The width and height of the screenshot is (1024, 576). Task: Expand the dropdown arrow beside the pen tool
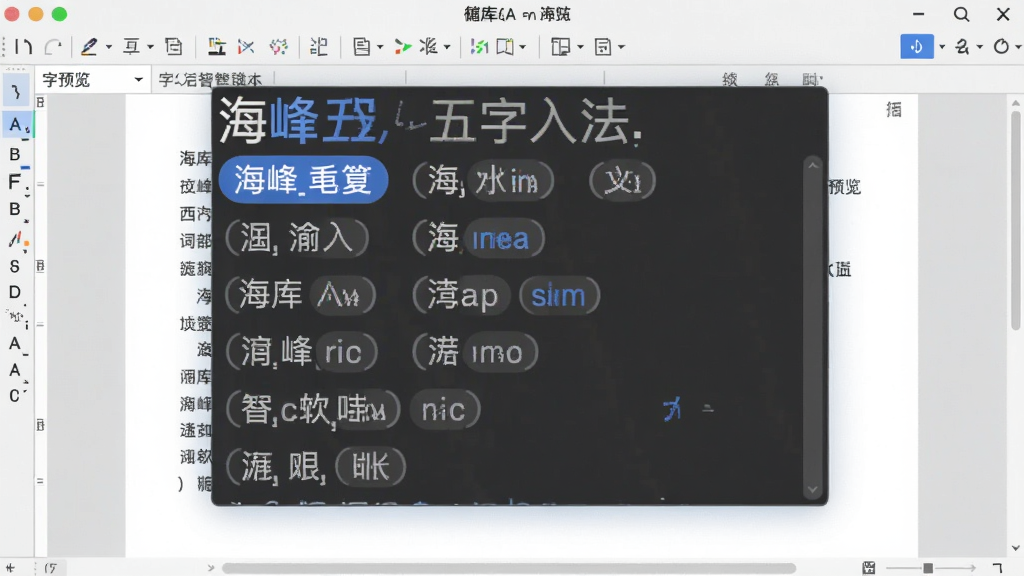pyautogui.click(x=108, y=47)
